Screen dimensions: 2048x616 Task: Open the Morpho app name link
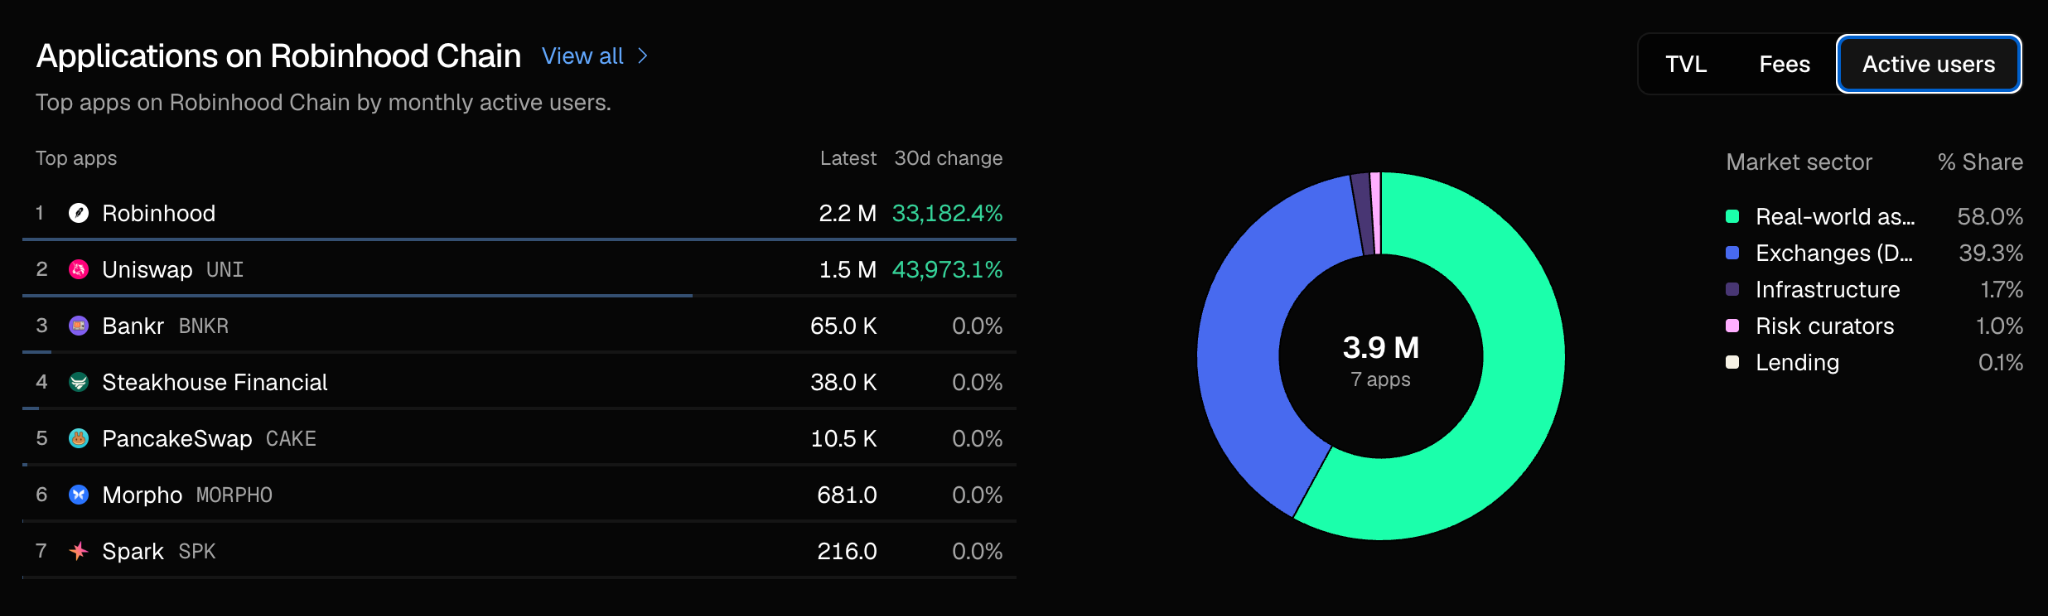point(142,495)
